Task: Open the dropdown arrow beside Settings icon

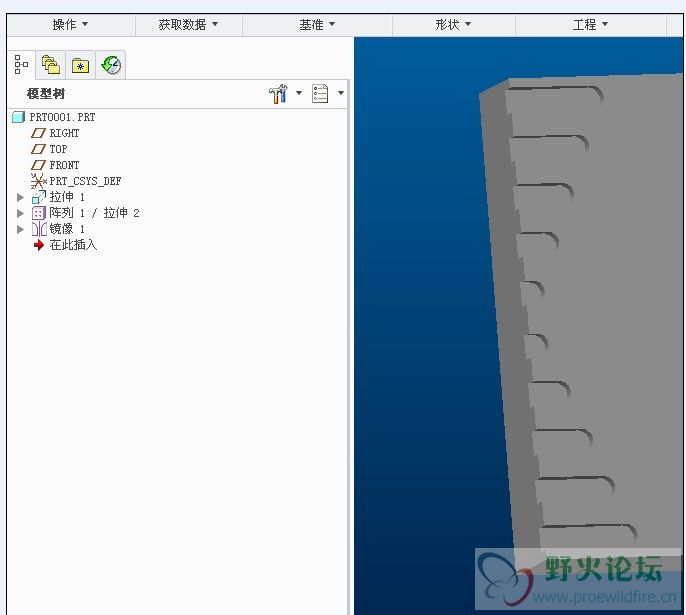Action: click(299, 93)
